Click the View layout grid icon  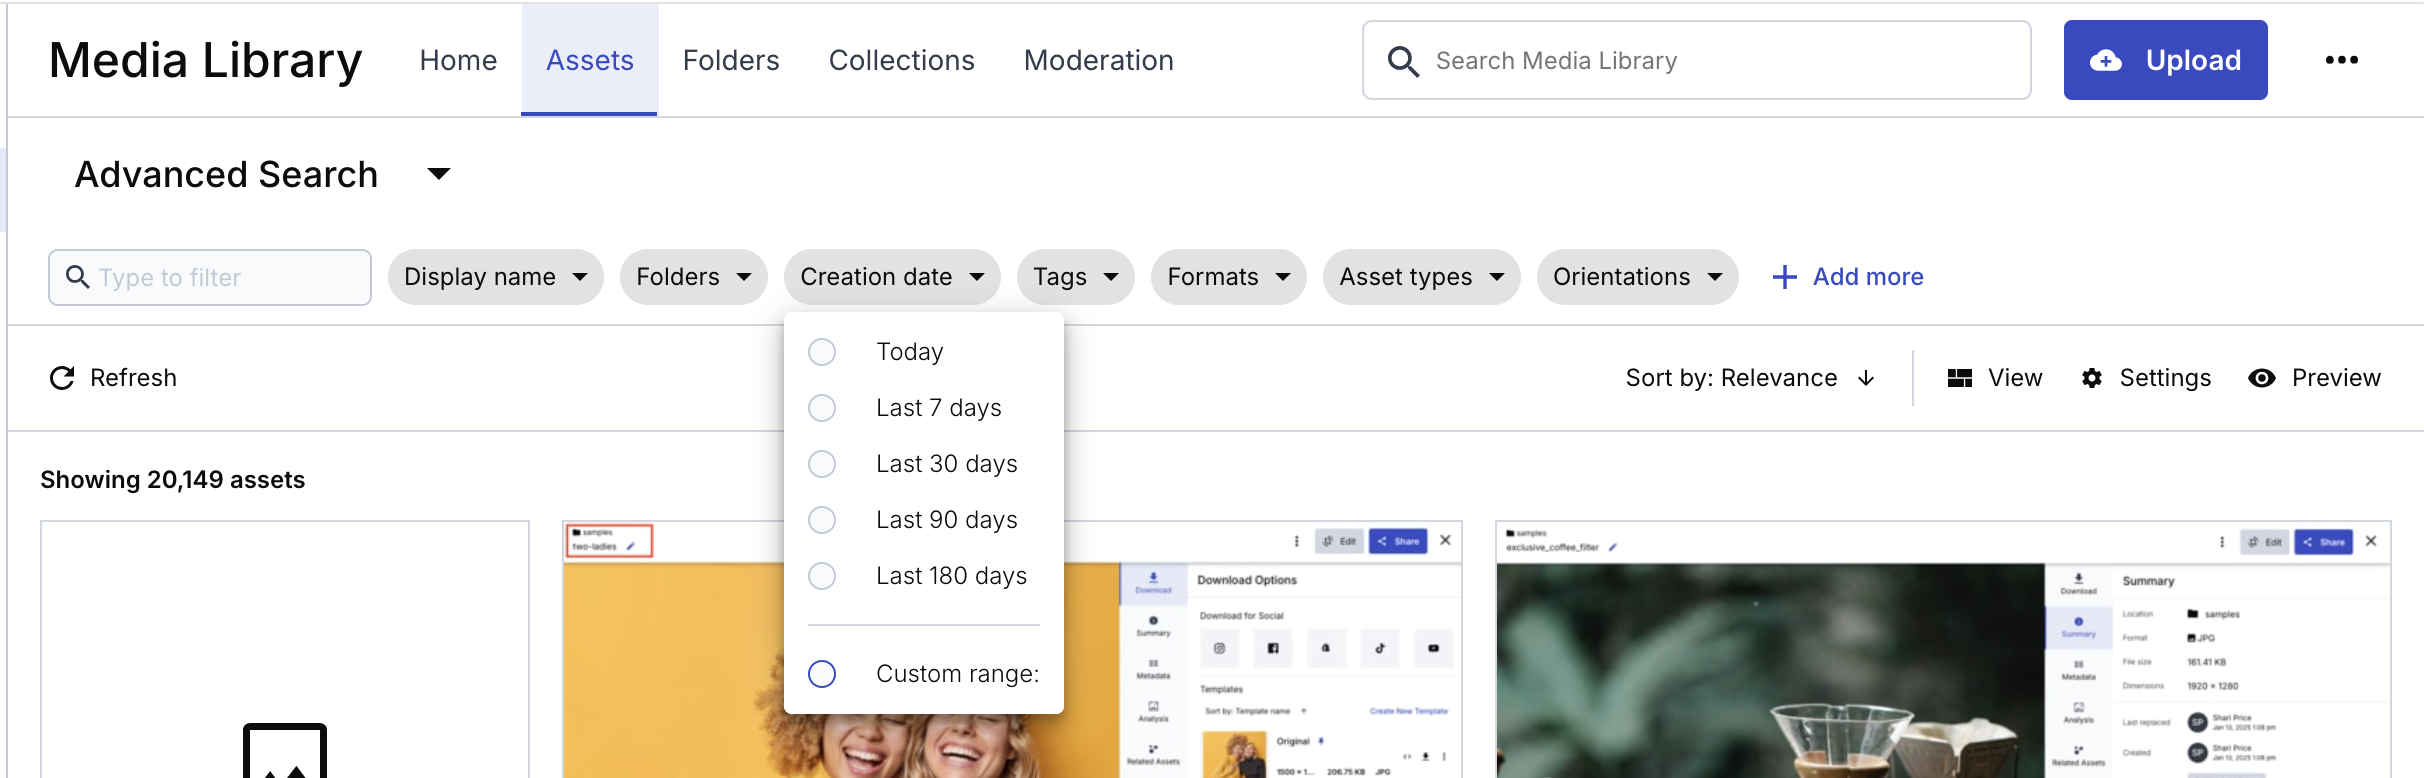(x=1960, y=378)
